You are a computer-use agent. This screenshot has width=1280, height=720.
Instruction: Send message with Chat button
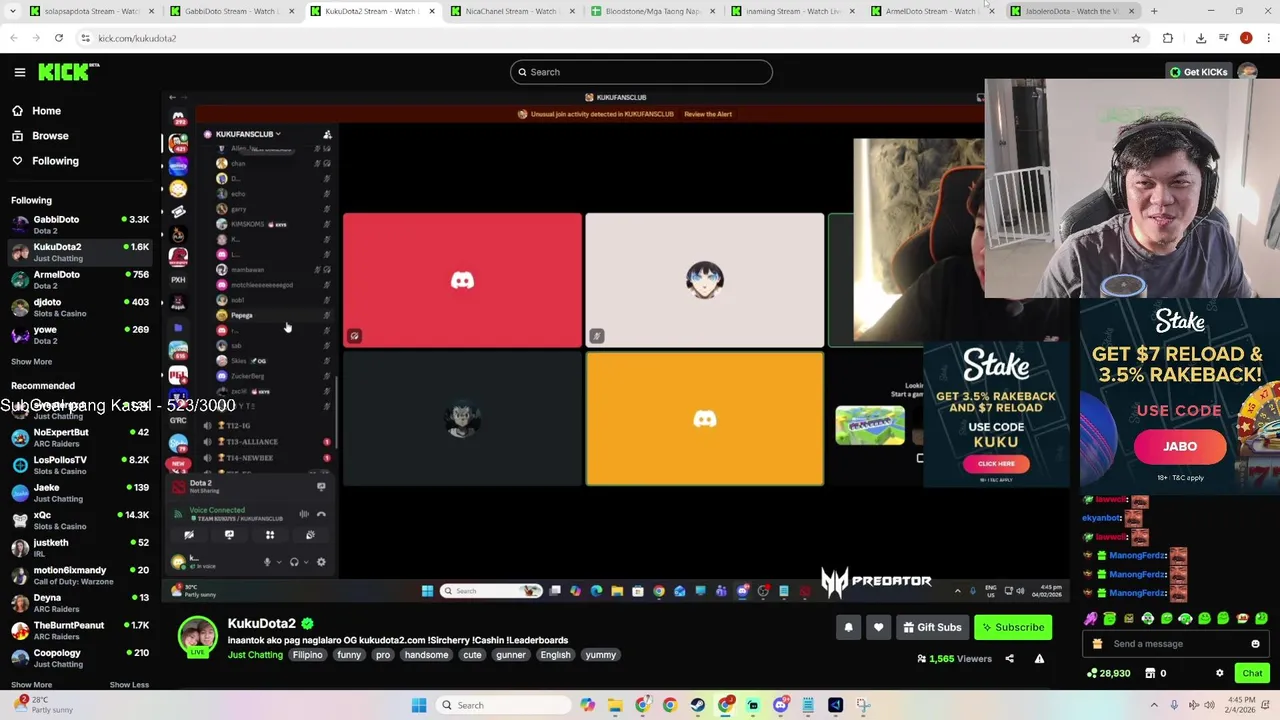pos(1252,673)
